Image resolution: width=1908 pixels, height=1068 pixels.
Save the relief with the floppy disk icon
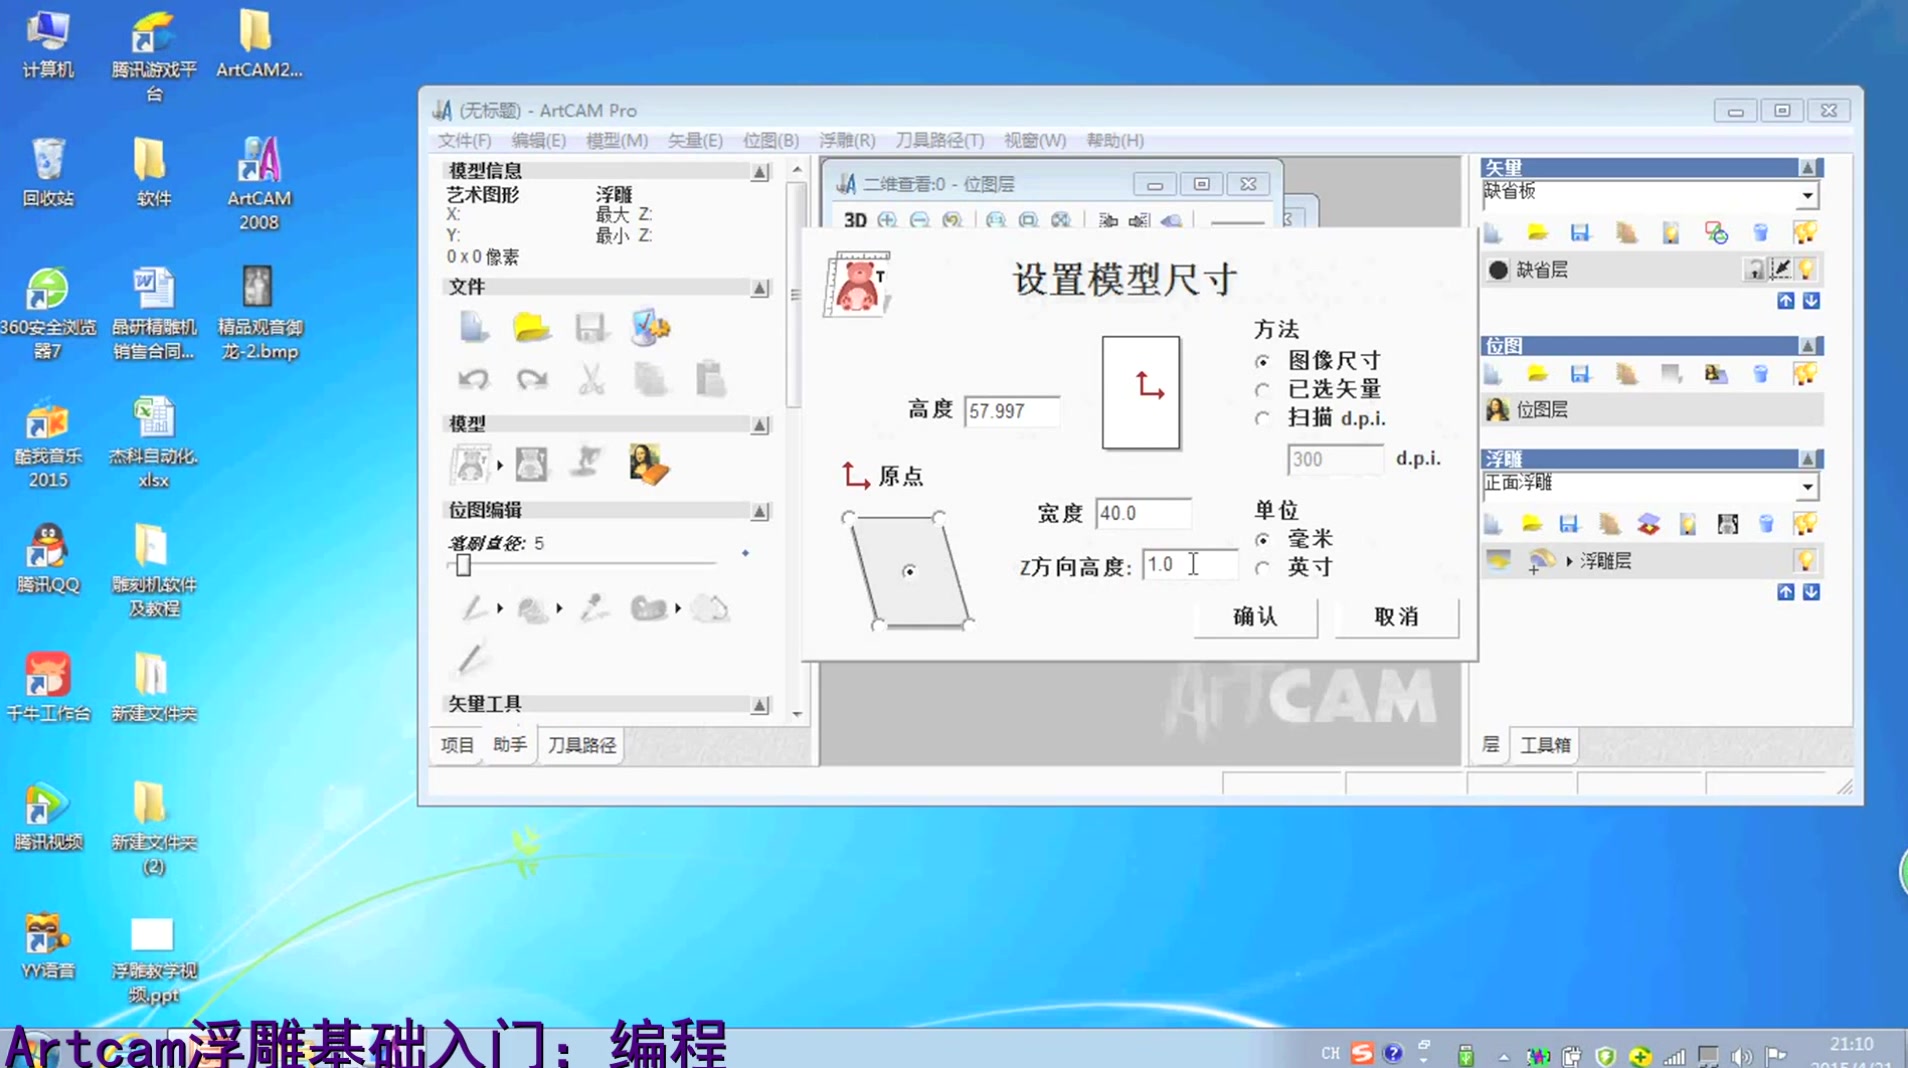(x=1569, y=523)
